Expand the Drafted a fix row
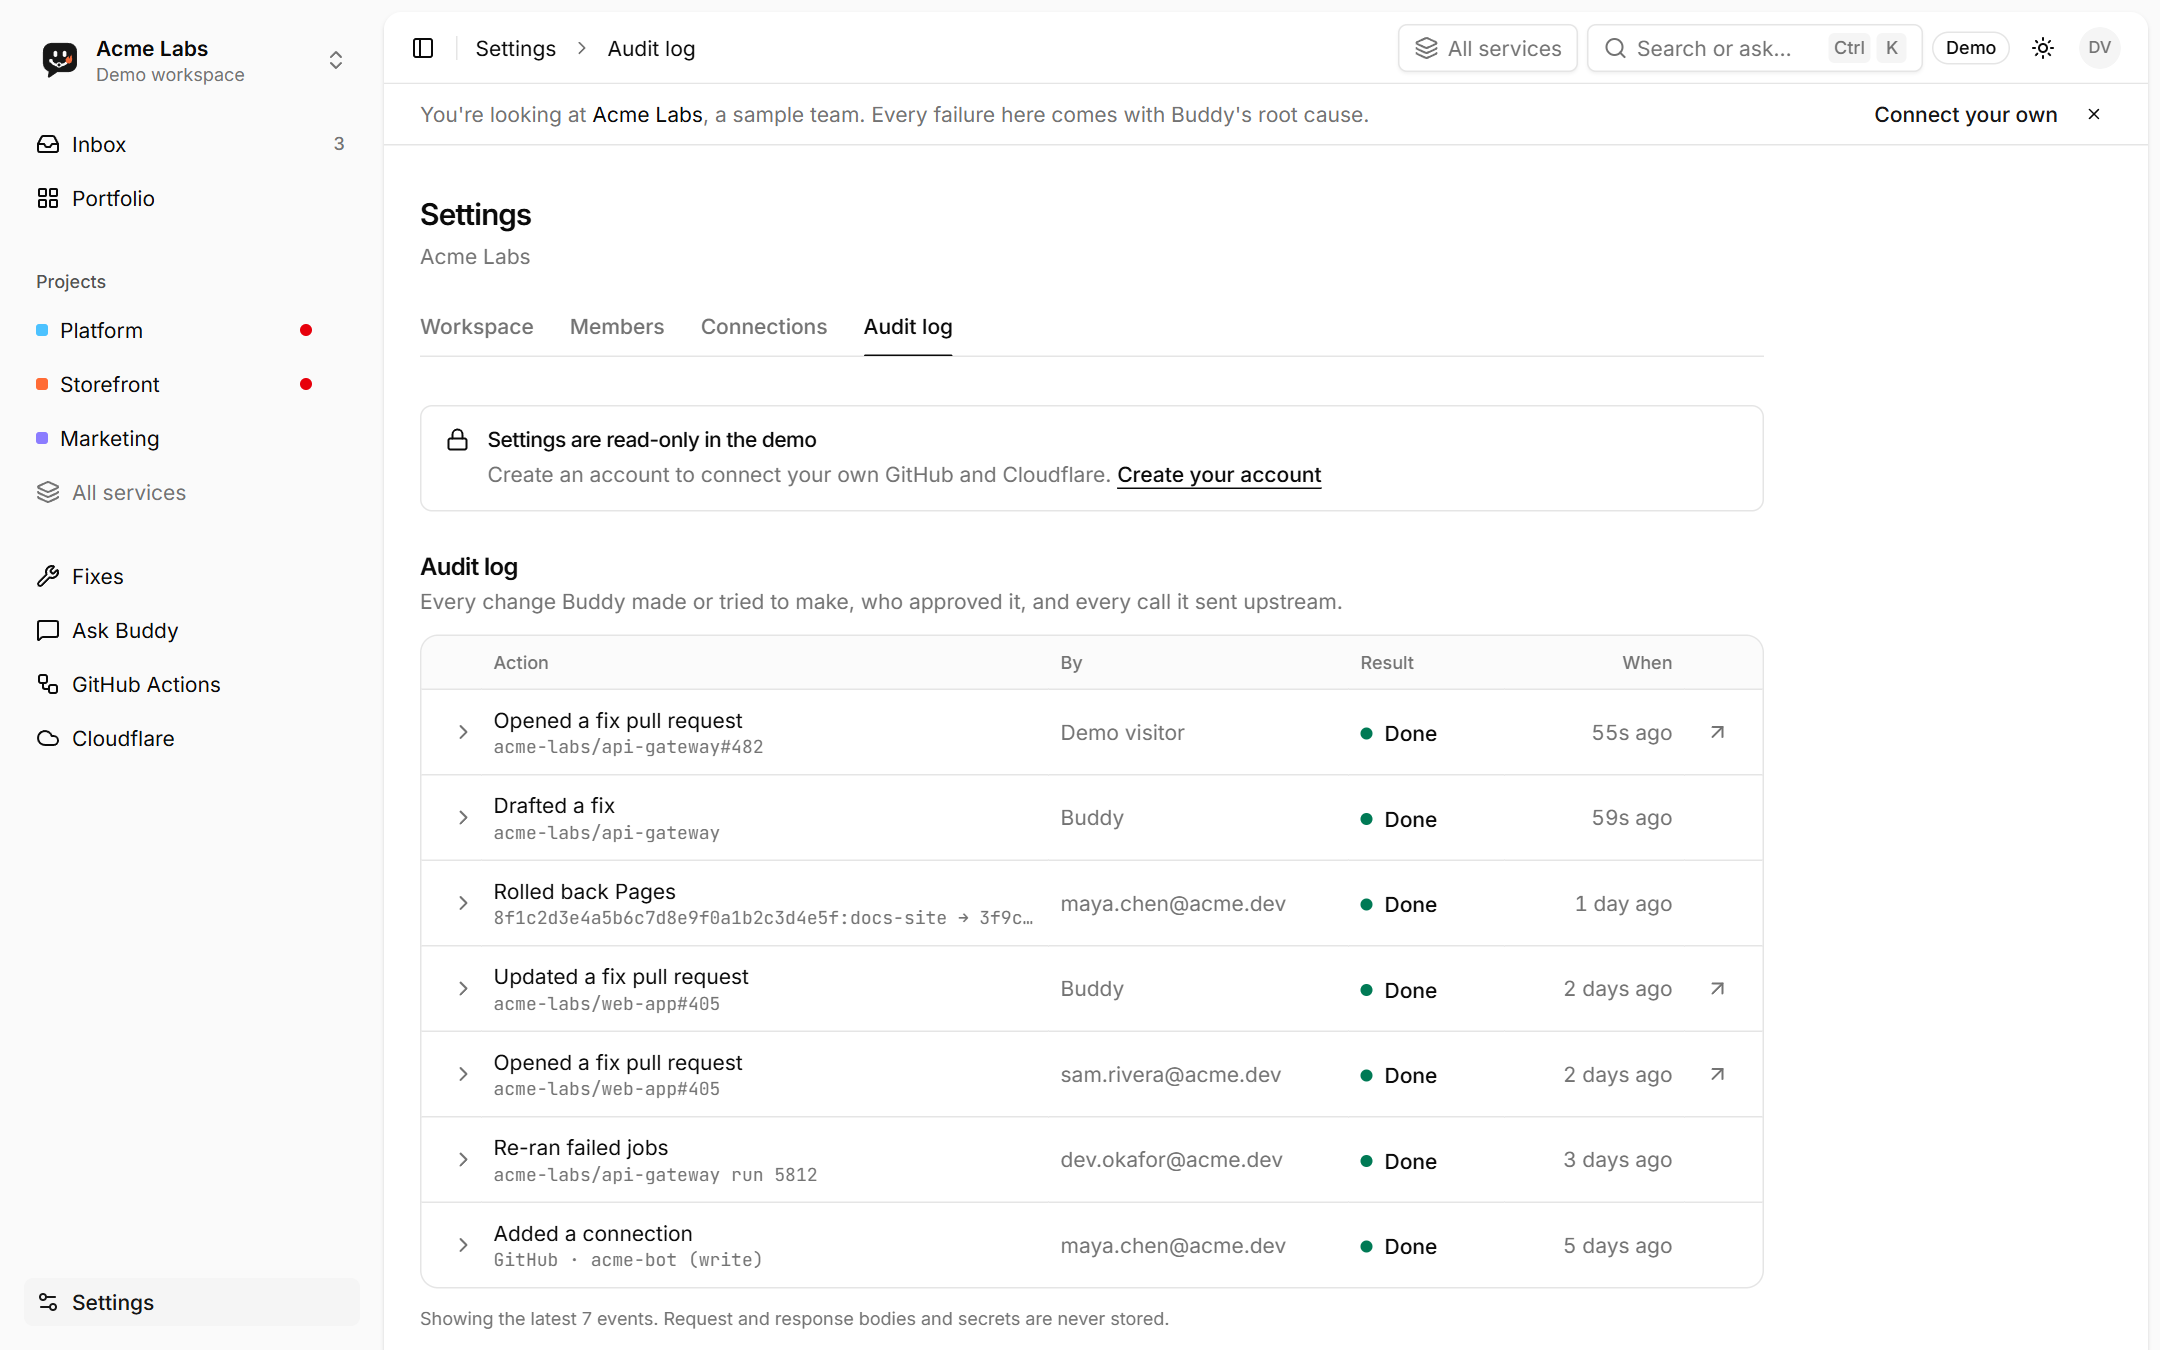The image size is (2160, 1350). pyautogui.click(x=463, y=818)
